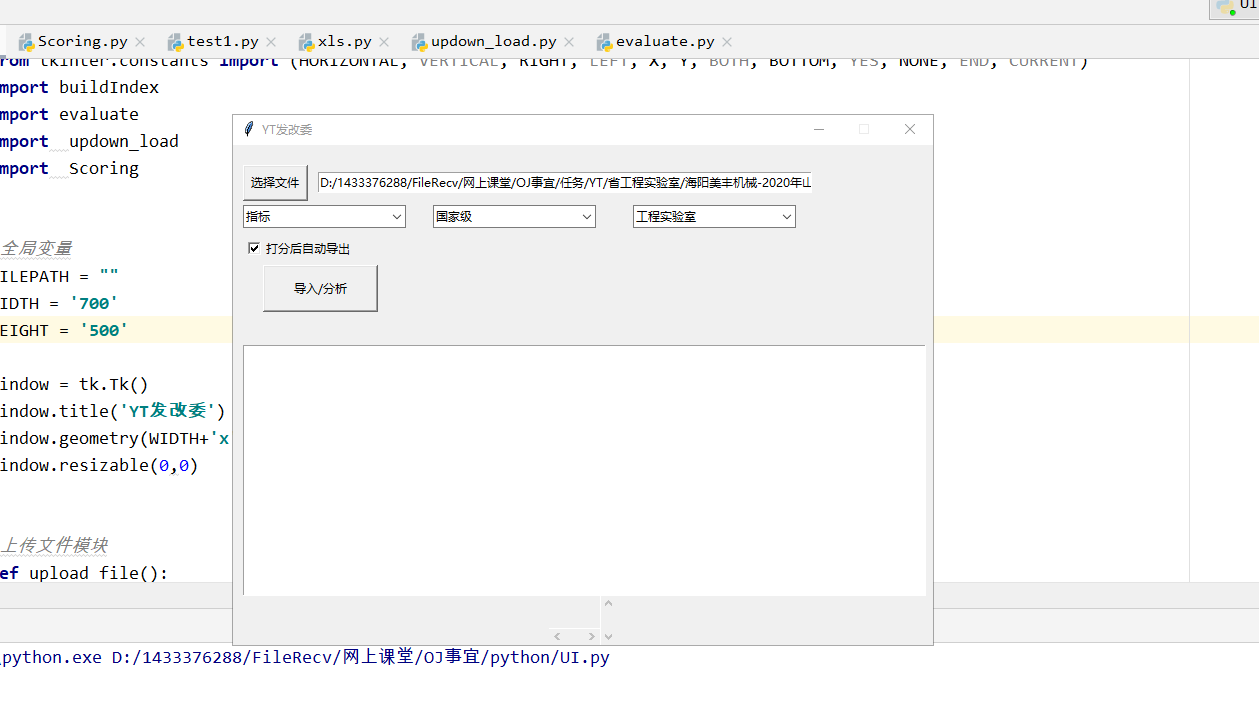Image resolution: width=1259 pixels, height=716 pixels.
Task: Toggle the 打分后自动导出 checkbox
Action: [x=254, y=248]
